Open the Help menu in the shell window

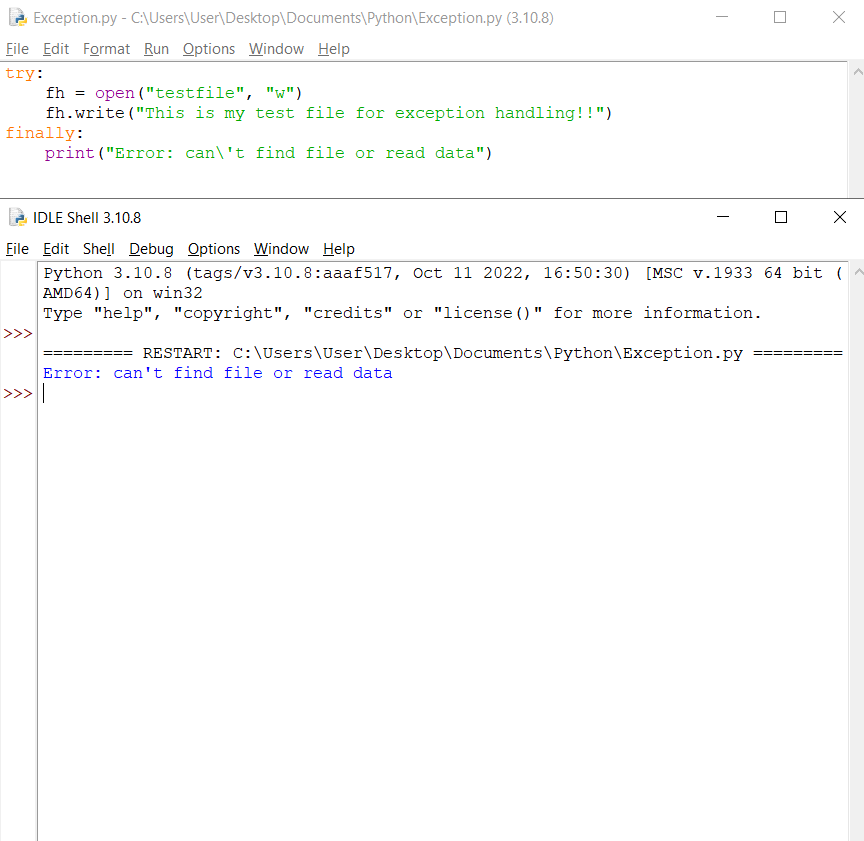pos(338,249)
